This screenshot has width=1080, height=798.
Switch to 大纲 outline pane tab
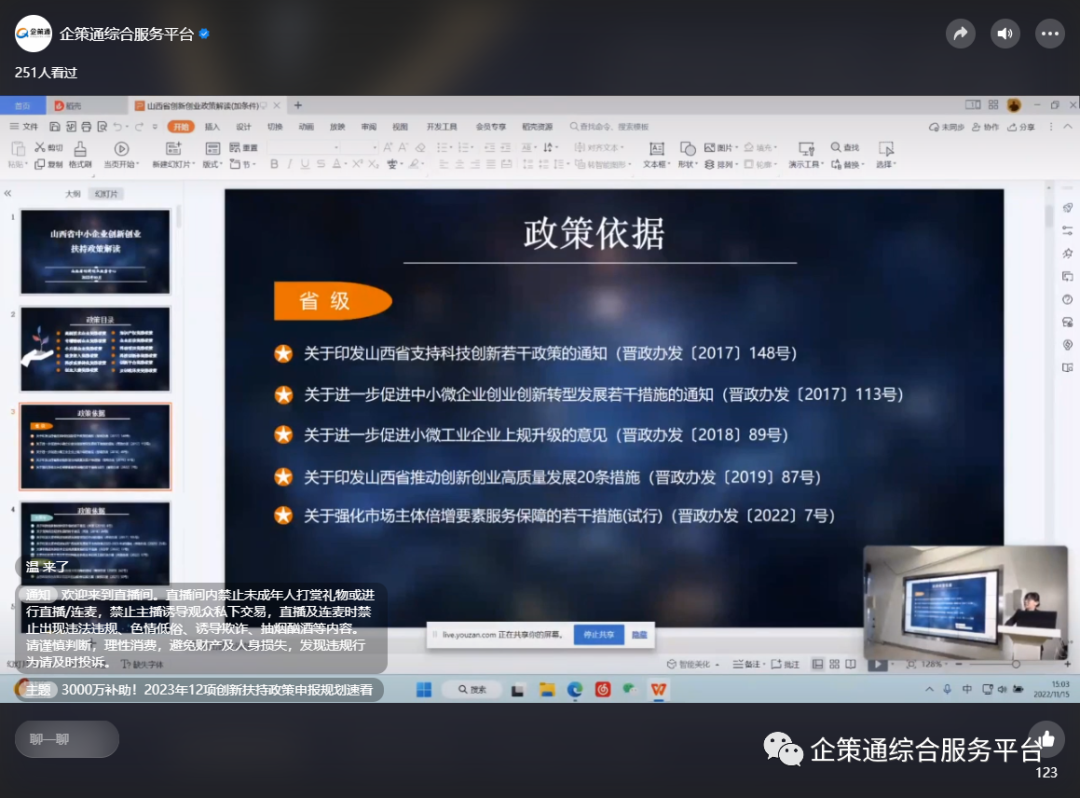tap(72, 194)
